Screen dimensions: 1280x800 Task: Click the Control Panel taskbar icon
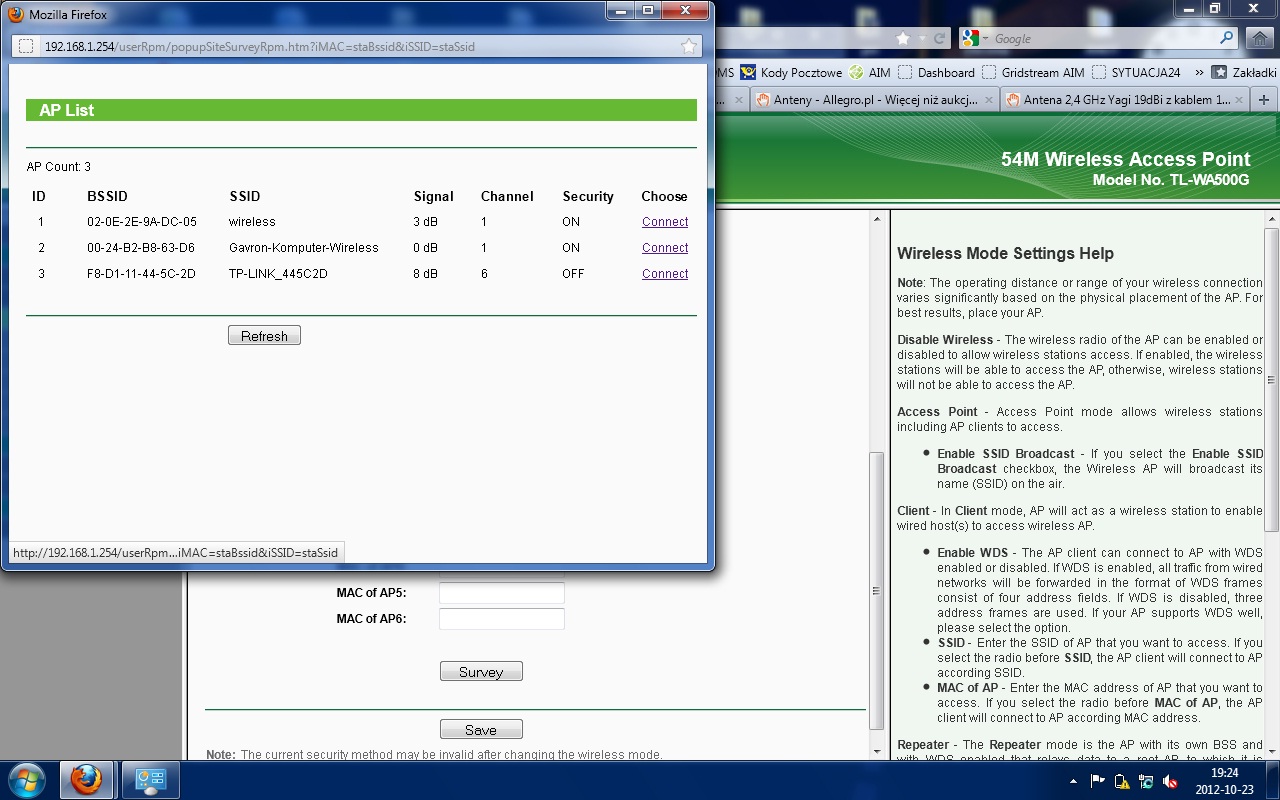150,779
